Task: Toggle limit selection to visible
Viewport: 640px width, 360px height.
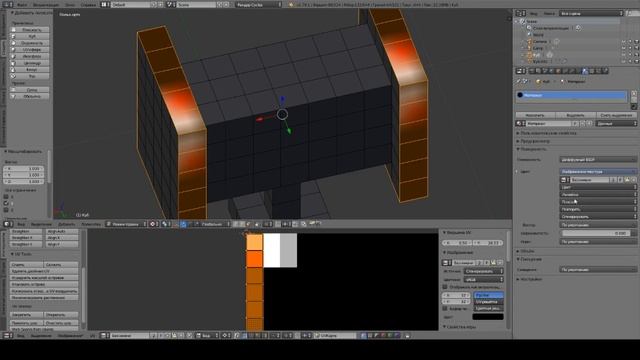Action: (x=257, y=224)
